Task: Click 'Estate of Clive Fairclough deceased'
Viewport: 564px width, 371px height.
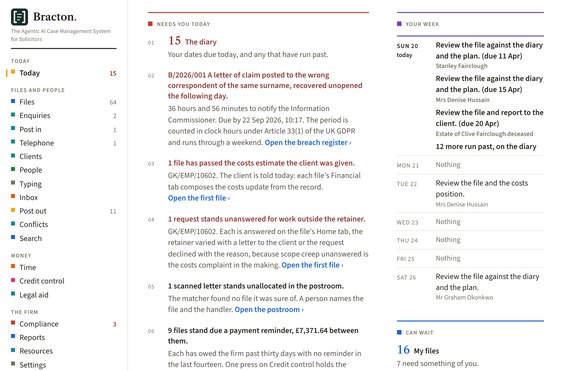Action: click(484, 134)
